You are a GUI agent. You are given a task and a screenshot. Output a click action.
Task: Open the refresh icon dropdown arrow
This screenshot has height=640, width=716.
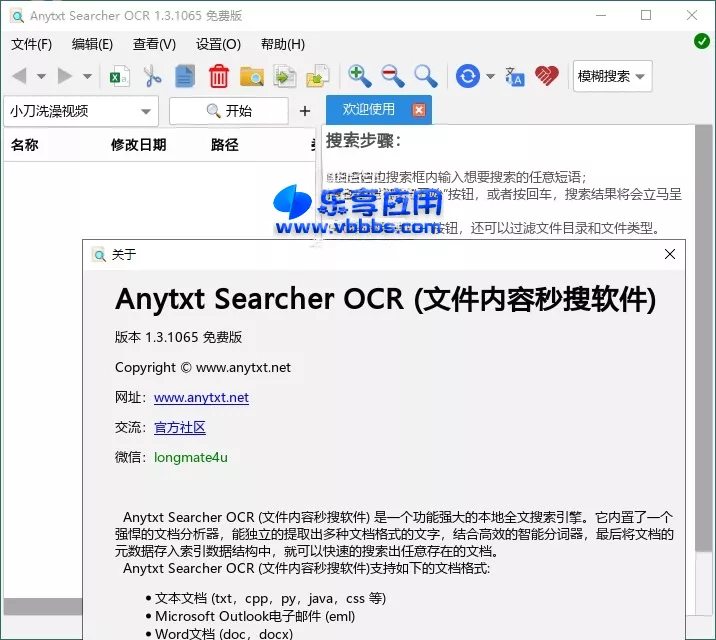pyautogui.click(x=490, y=76)
